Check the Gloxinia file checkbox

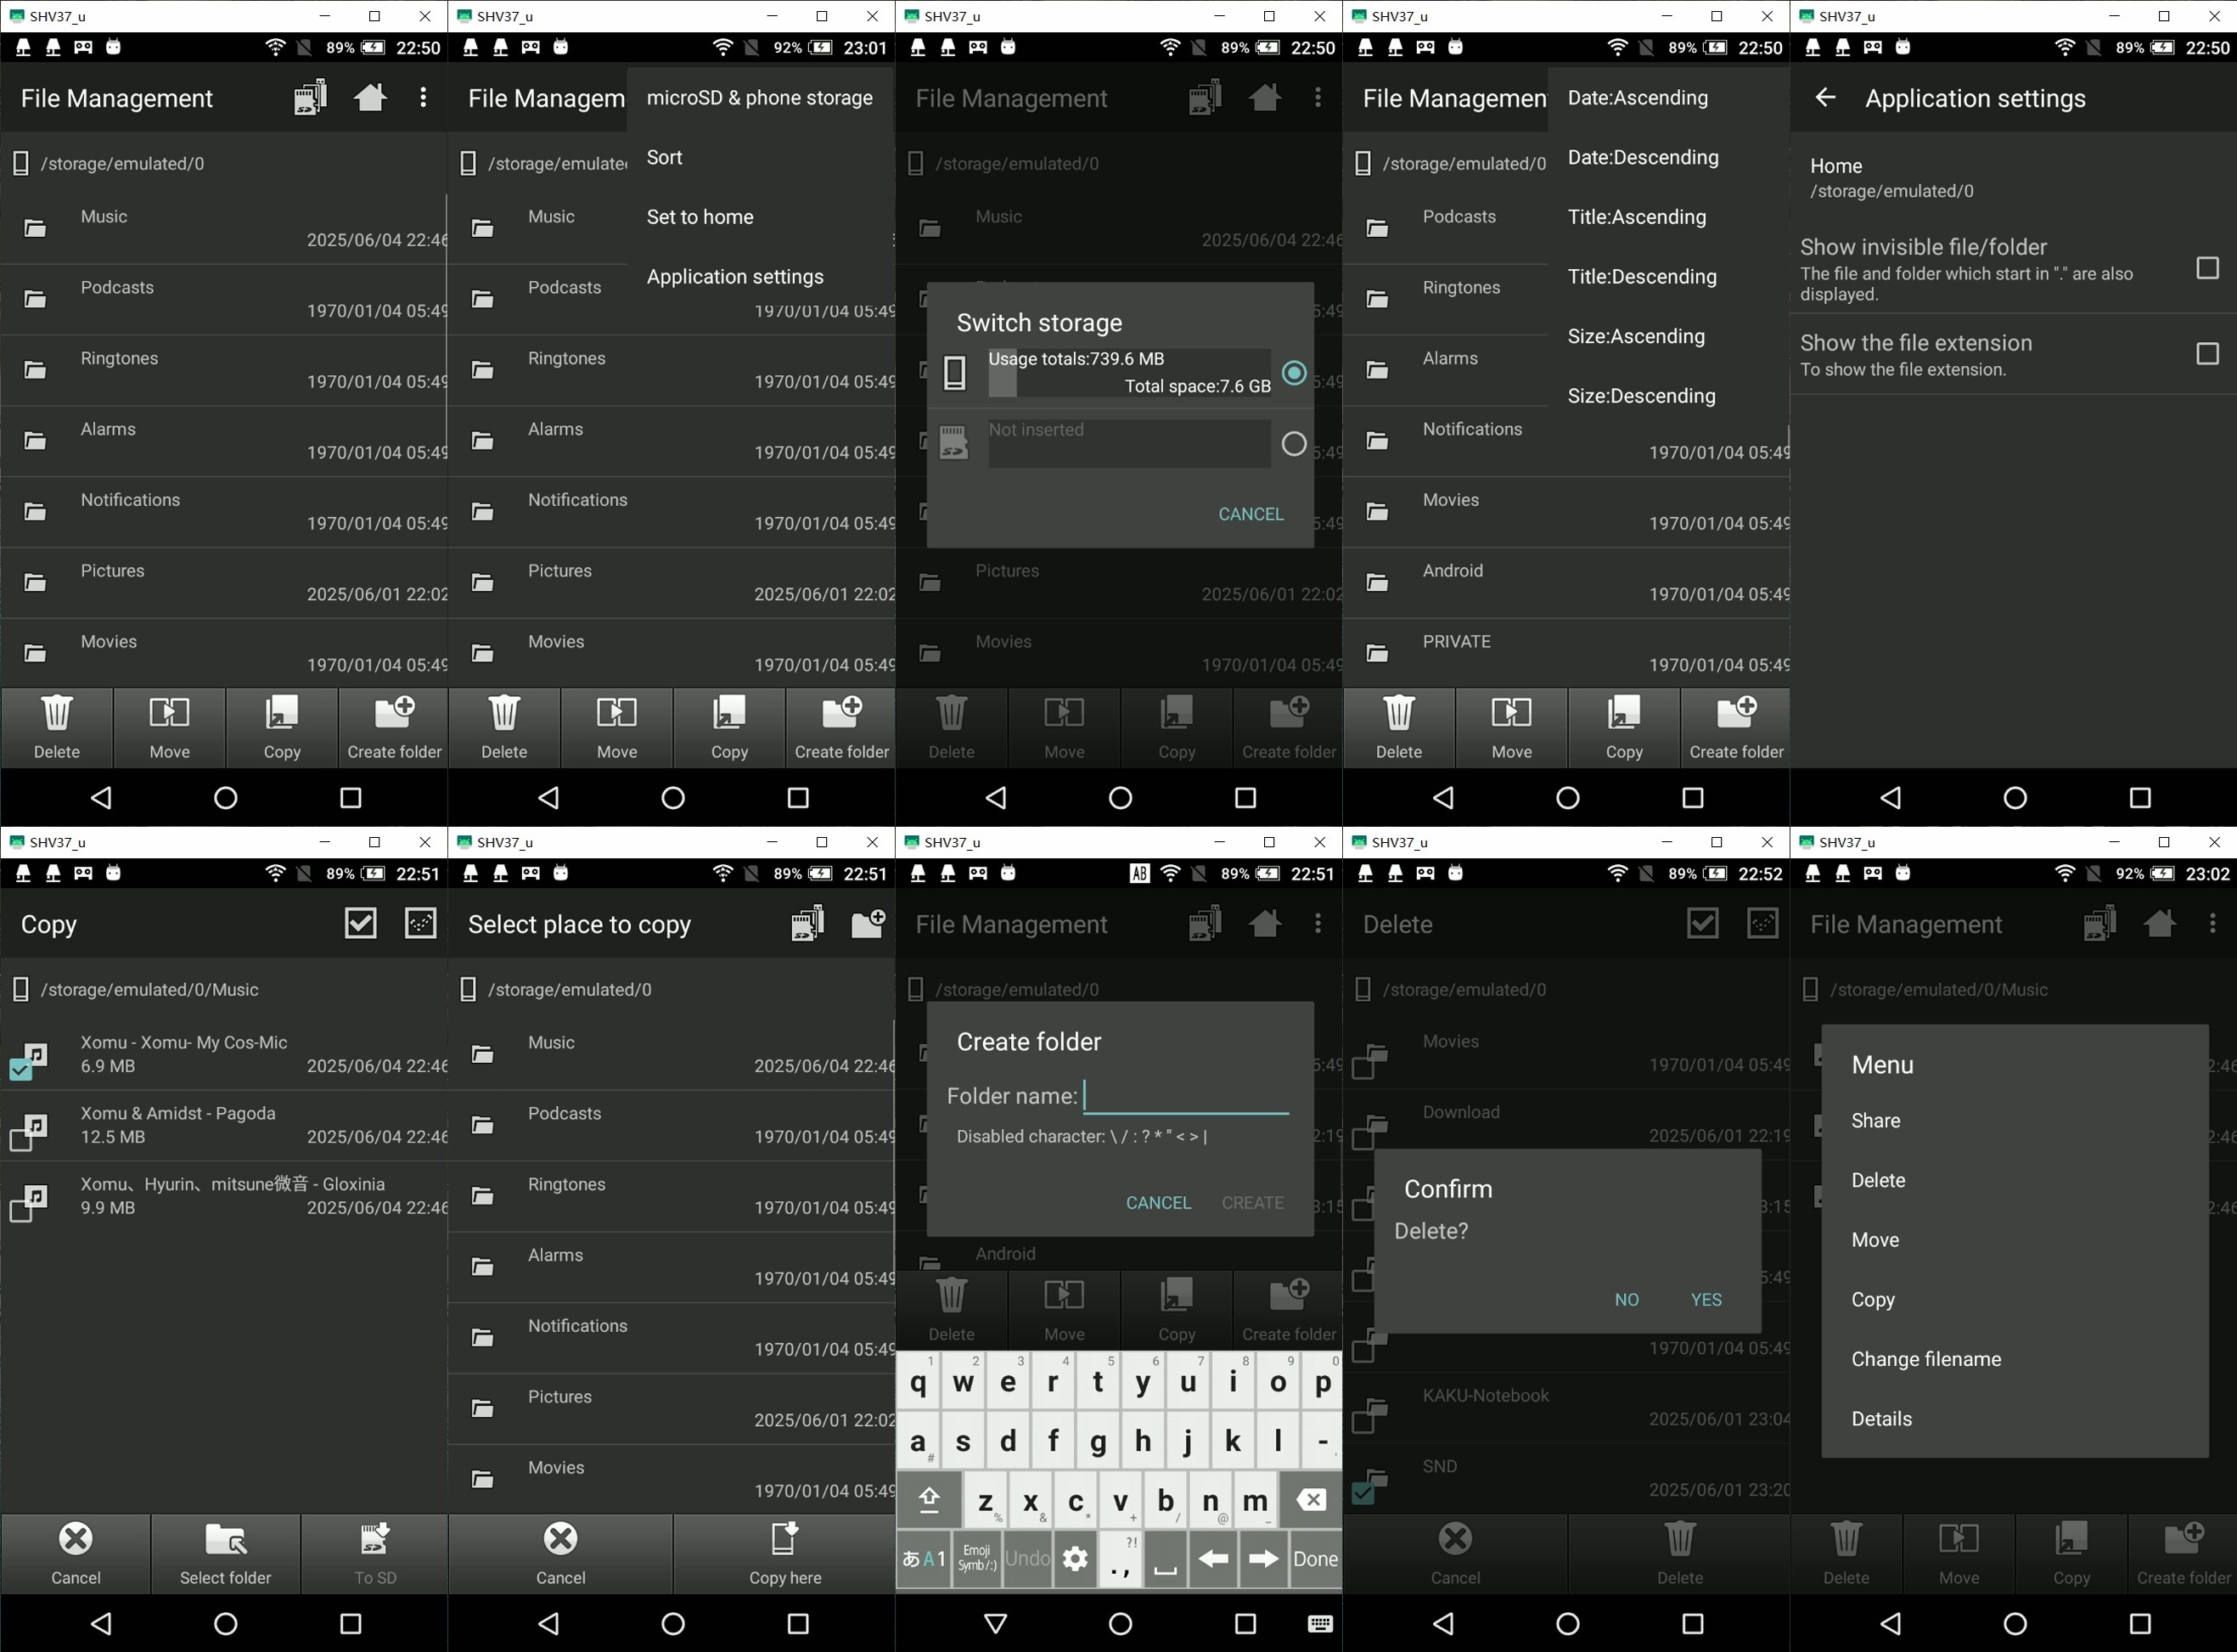pyautogui.click(x=21, y=1211)
